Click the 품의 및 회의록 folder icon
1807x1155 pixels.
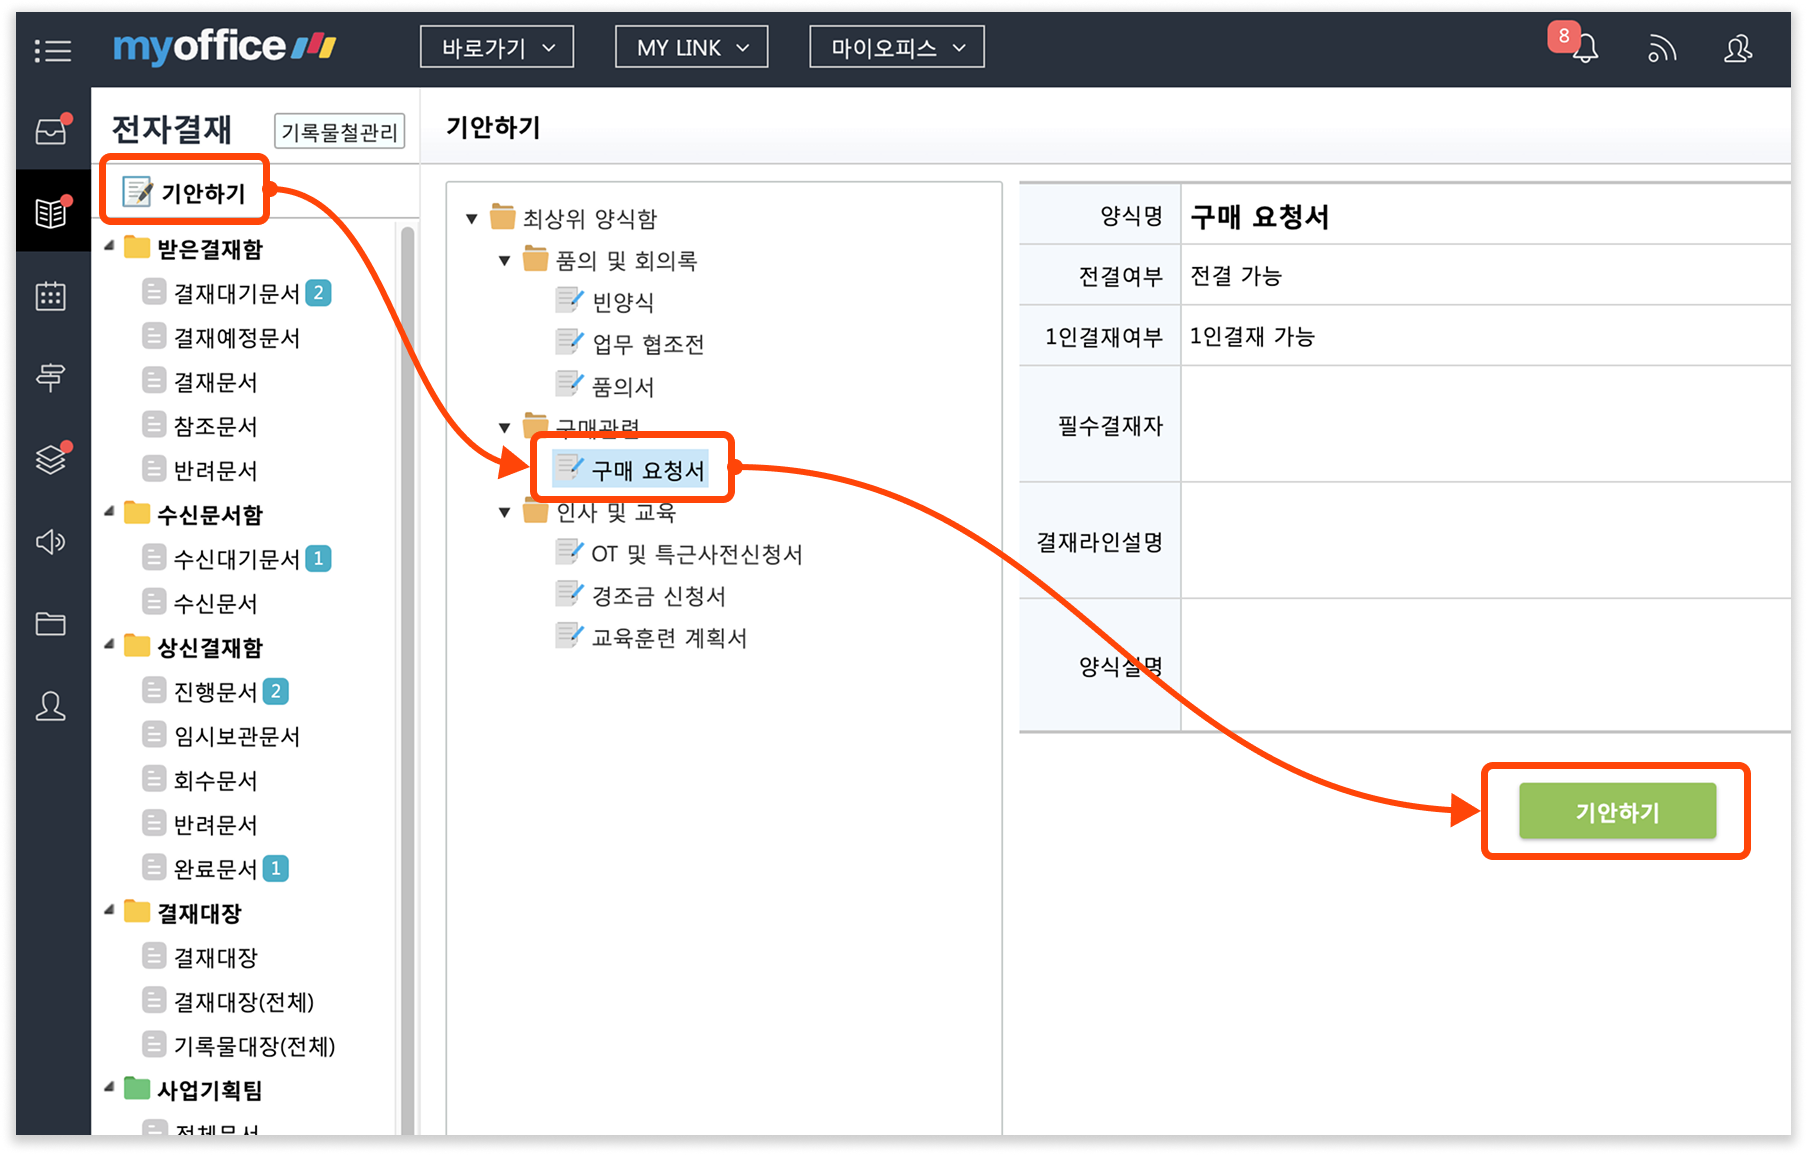point(536,259)
